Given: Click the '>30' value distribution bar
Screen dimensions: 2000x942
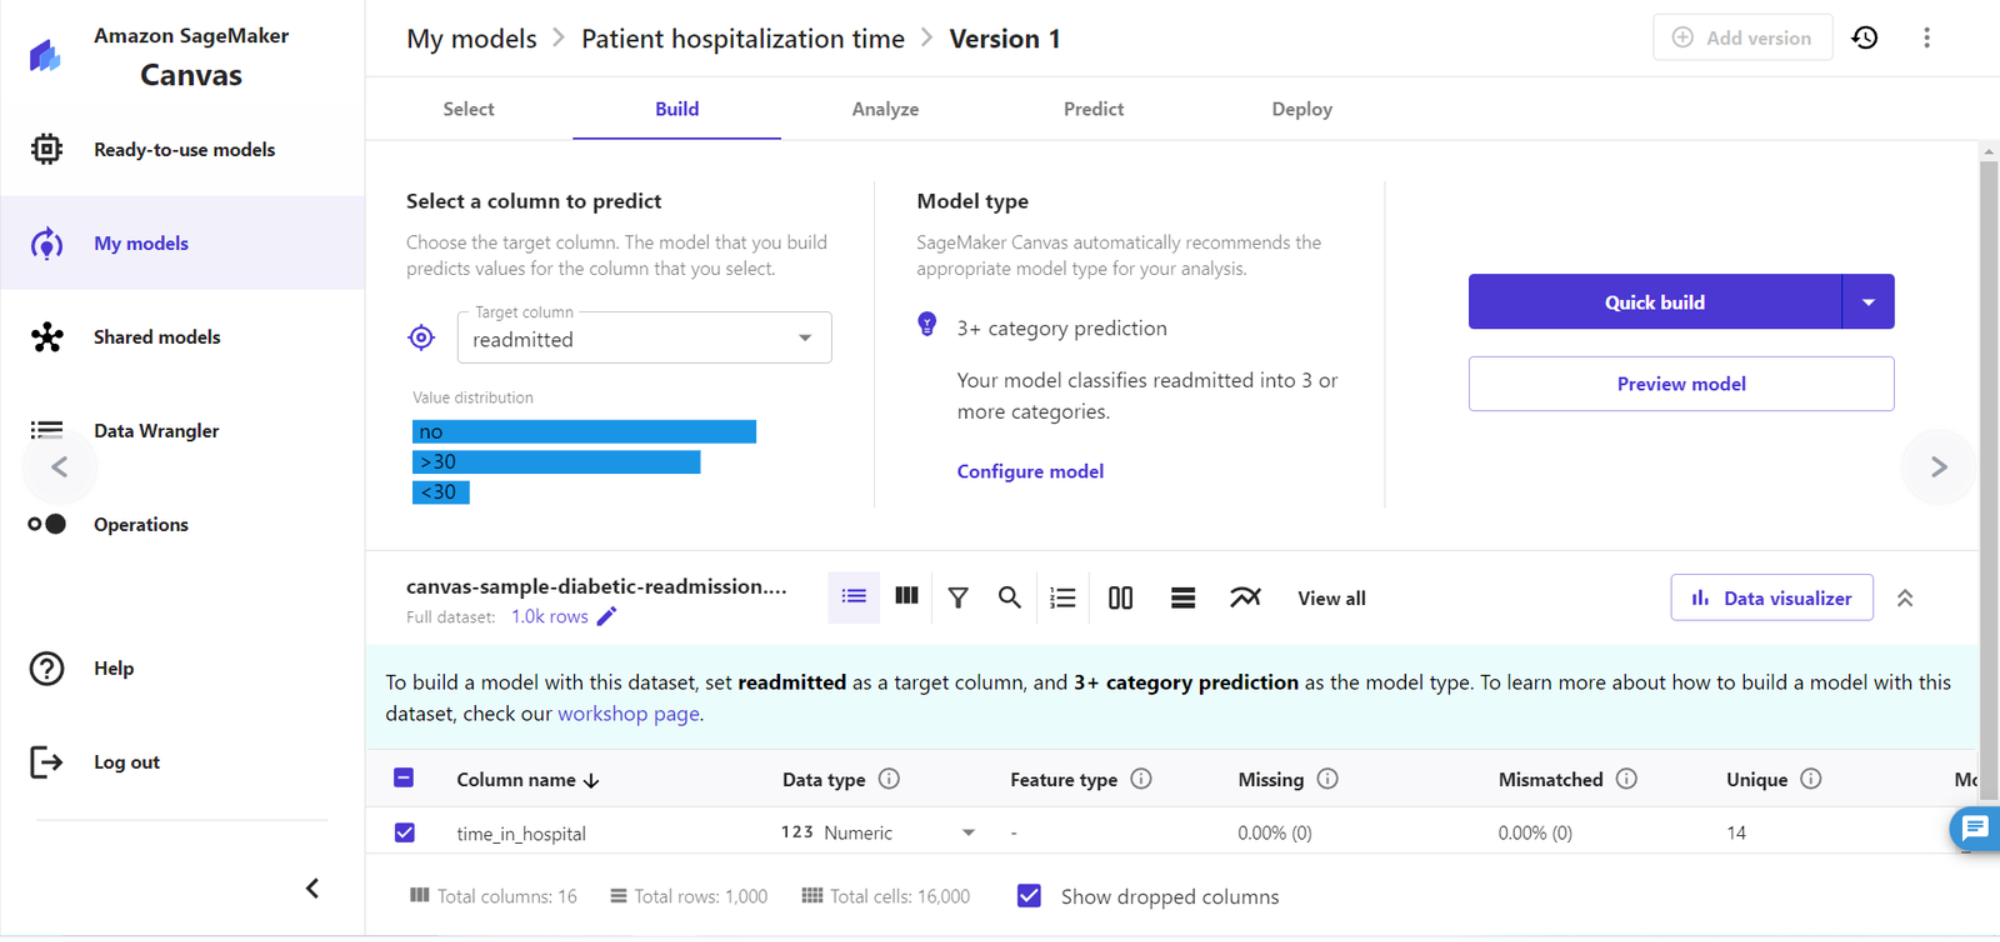Looking at the screenshot, I should click(x=556, y=462).
